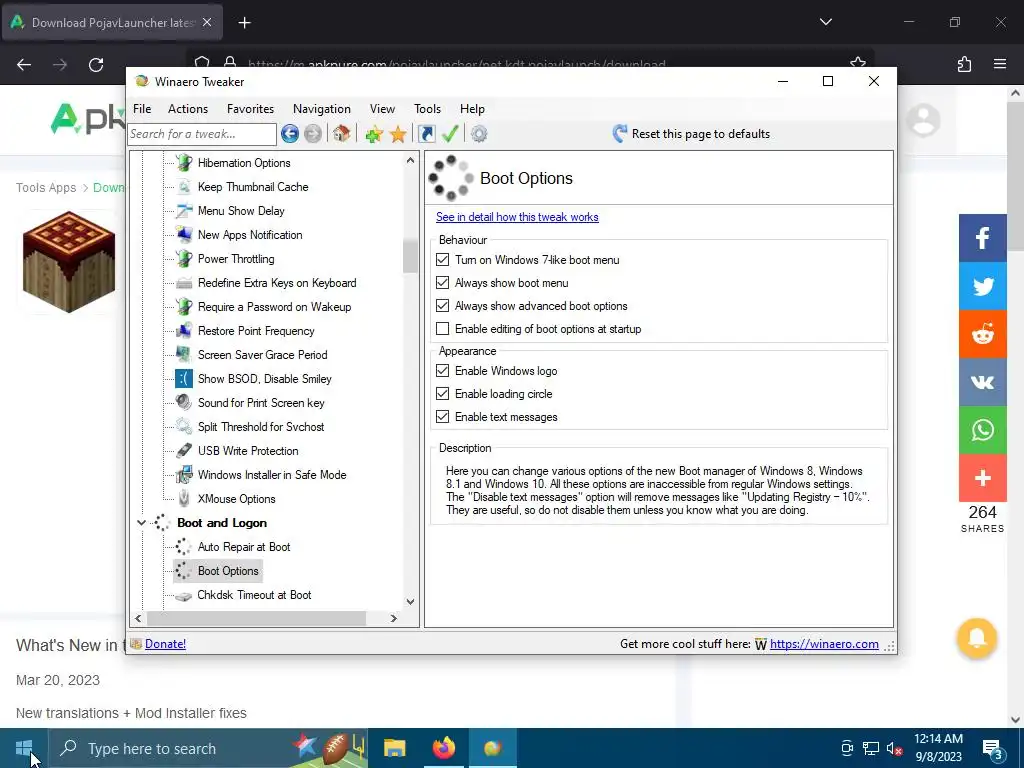Select Auto Repair at Boot tree item
The width and height of the screenshot is (1024, 768).
point(244,547)
